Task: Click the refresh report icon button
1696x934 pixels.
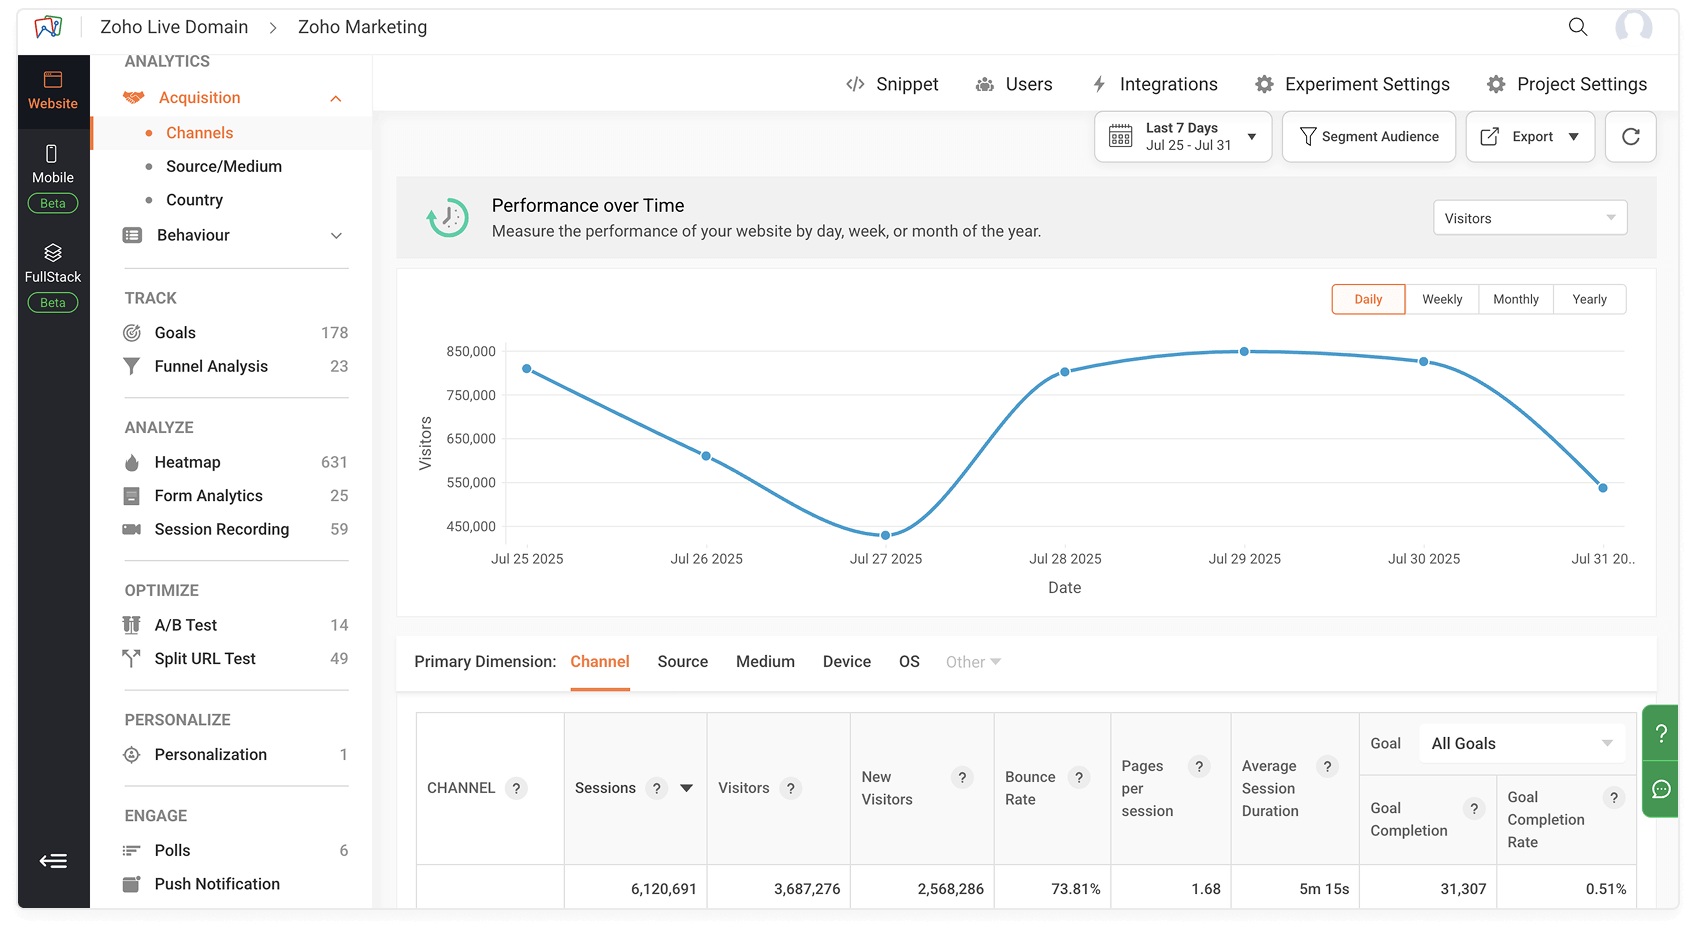Action: [1630, 137]
